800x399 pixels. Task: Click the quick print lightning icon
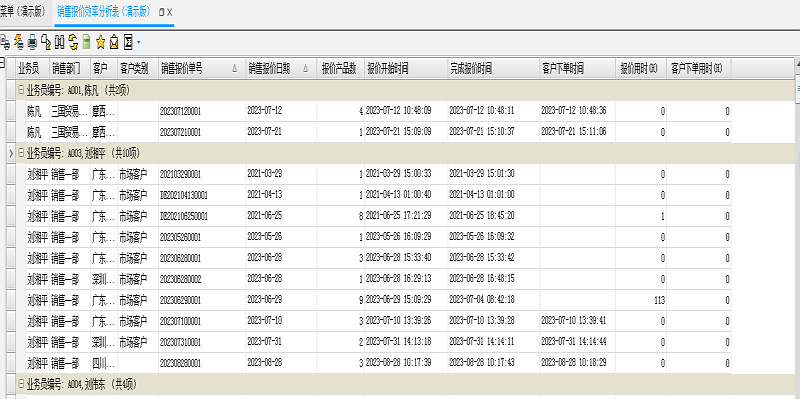(x=19, y=42)
